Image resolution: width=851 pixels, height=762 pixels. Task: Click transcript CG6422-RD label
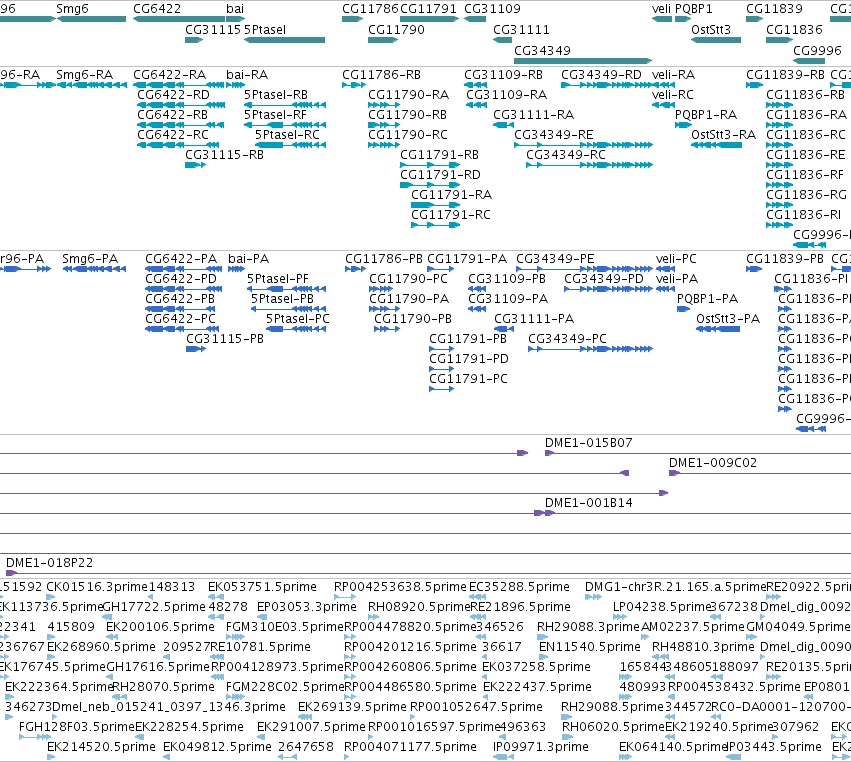tap(174, 95)
